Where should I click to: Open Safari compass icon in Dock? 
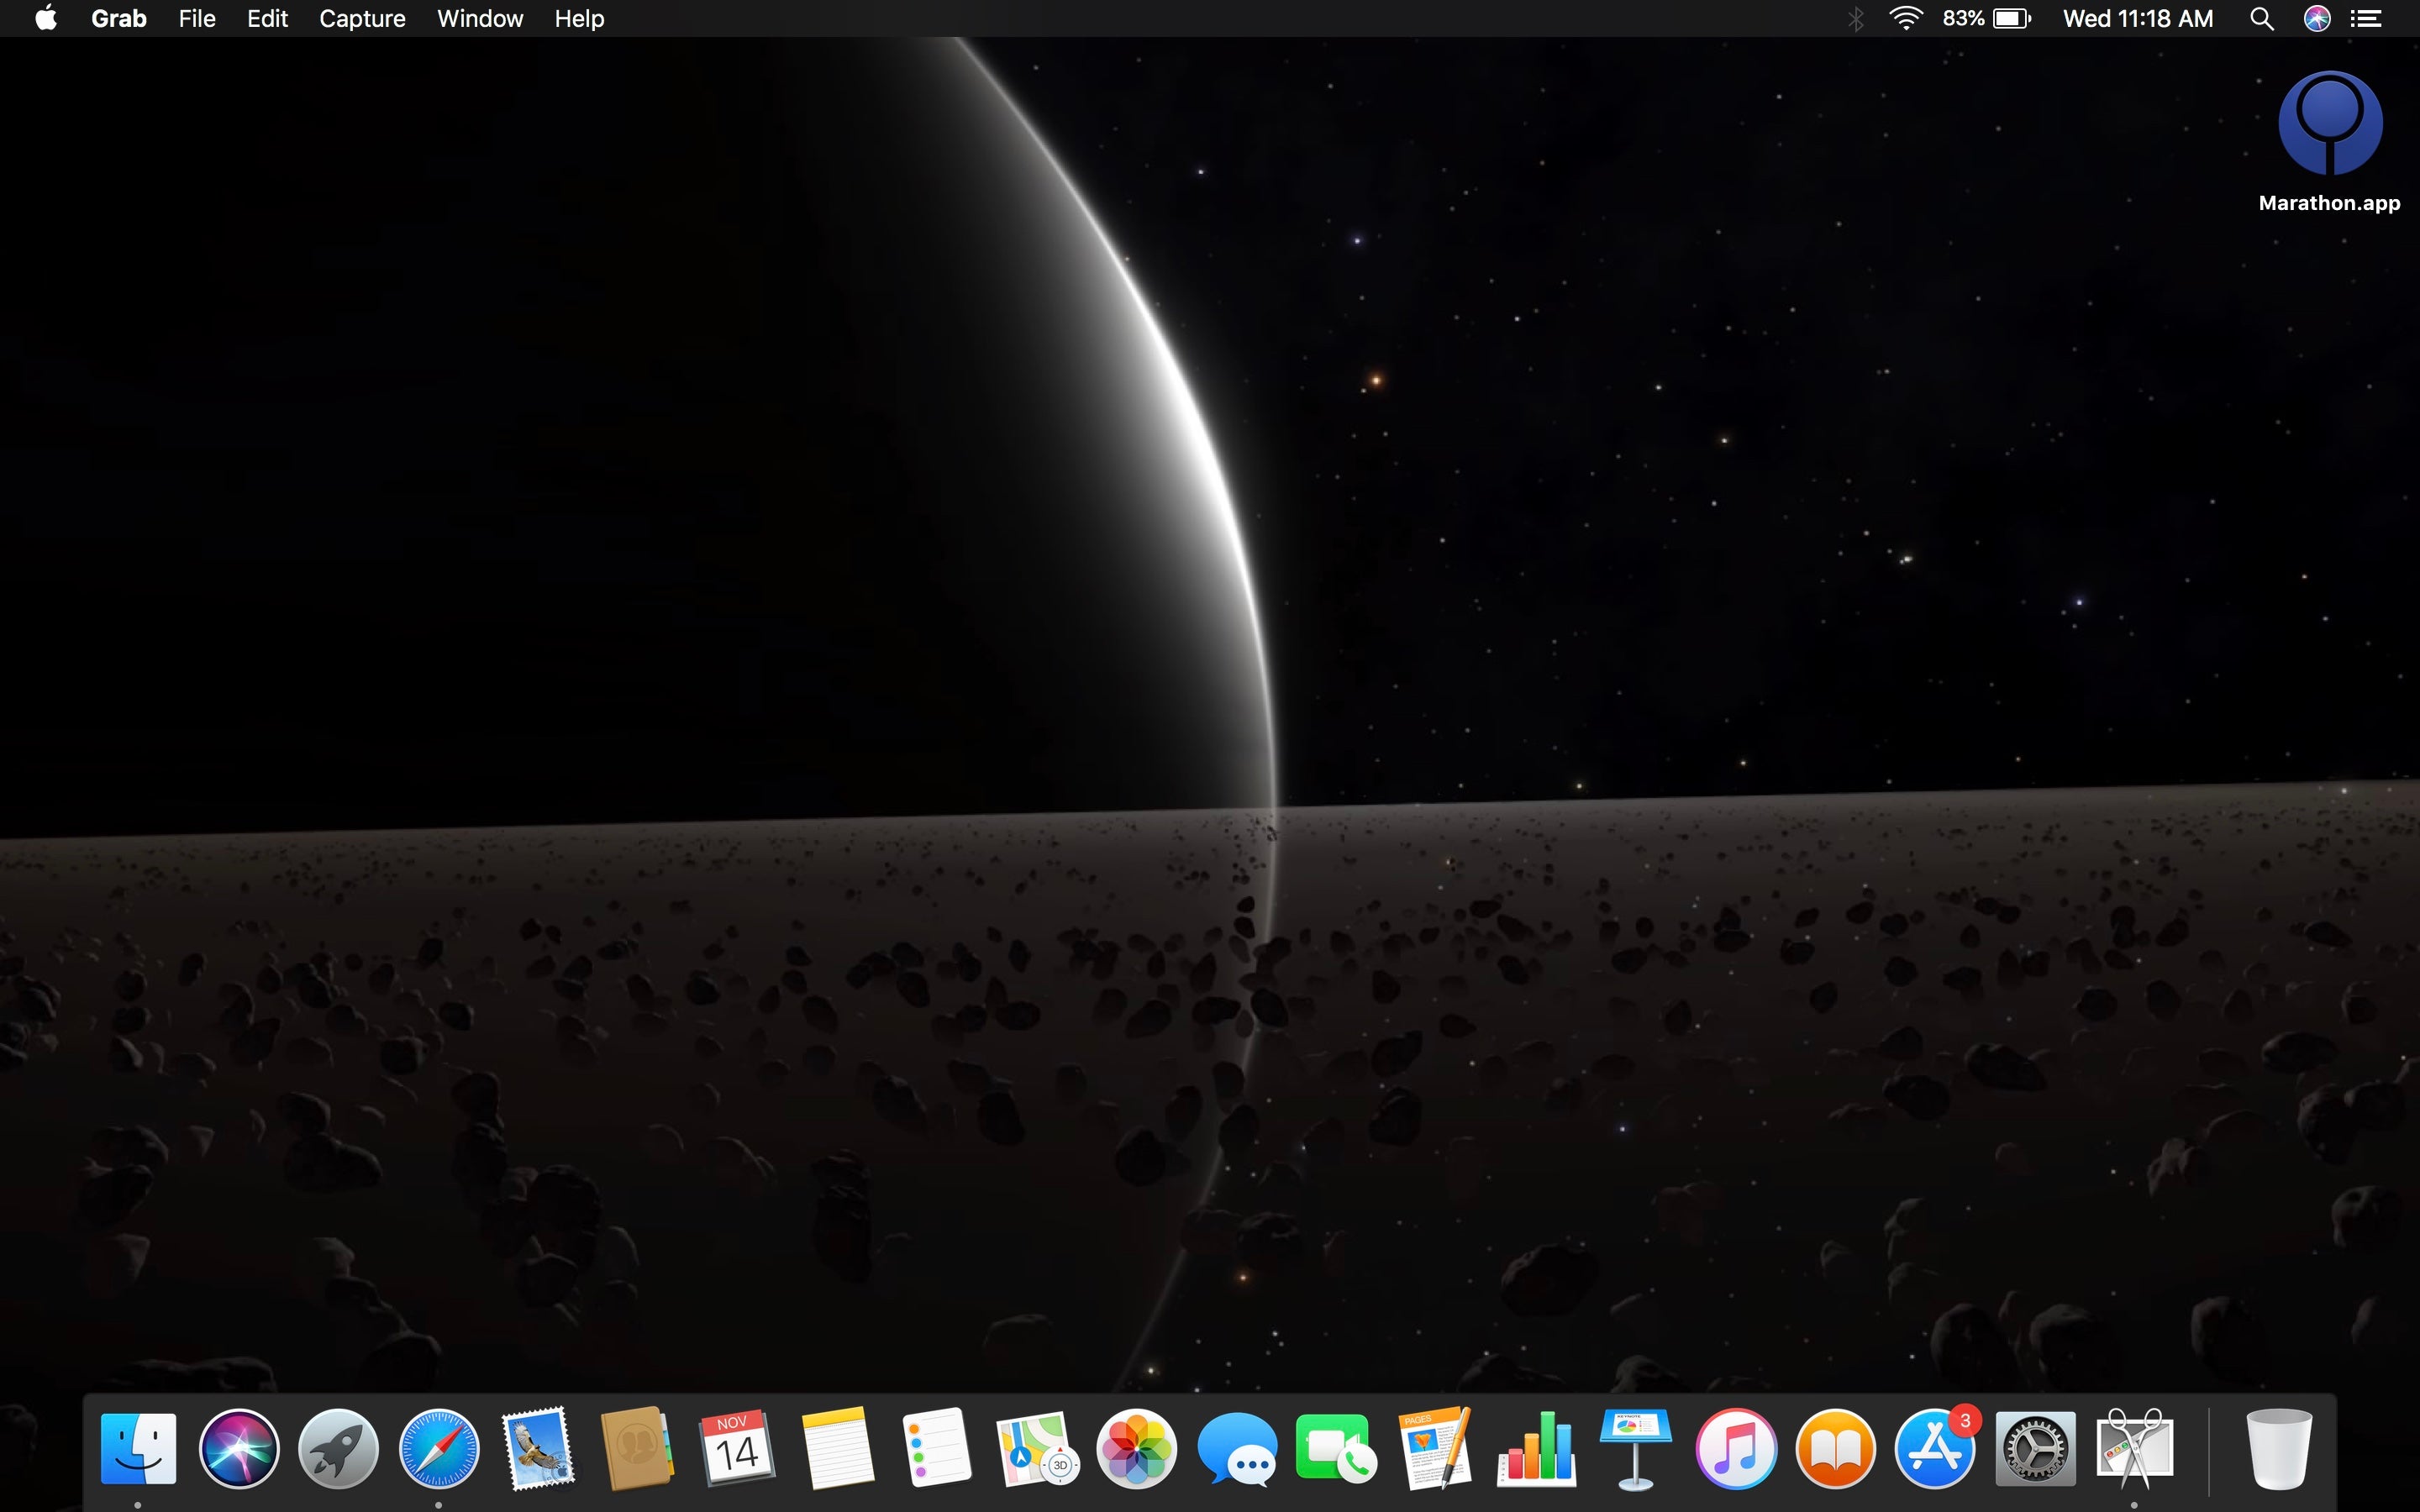coord(438,1448)
